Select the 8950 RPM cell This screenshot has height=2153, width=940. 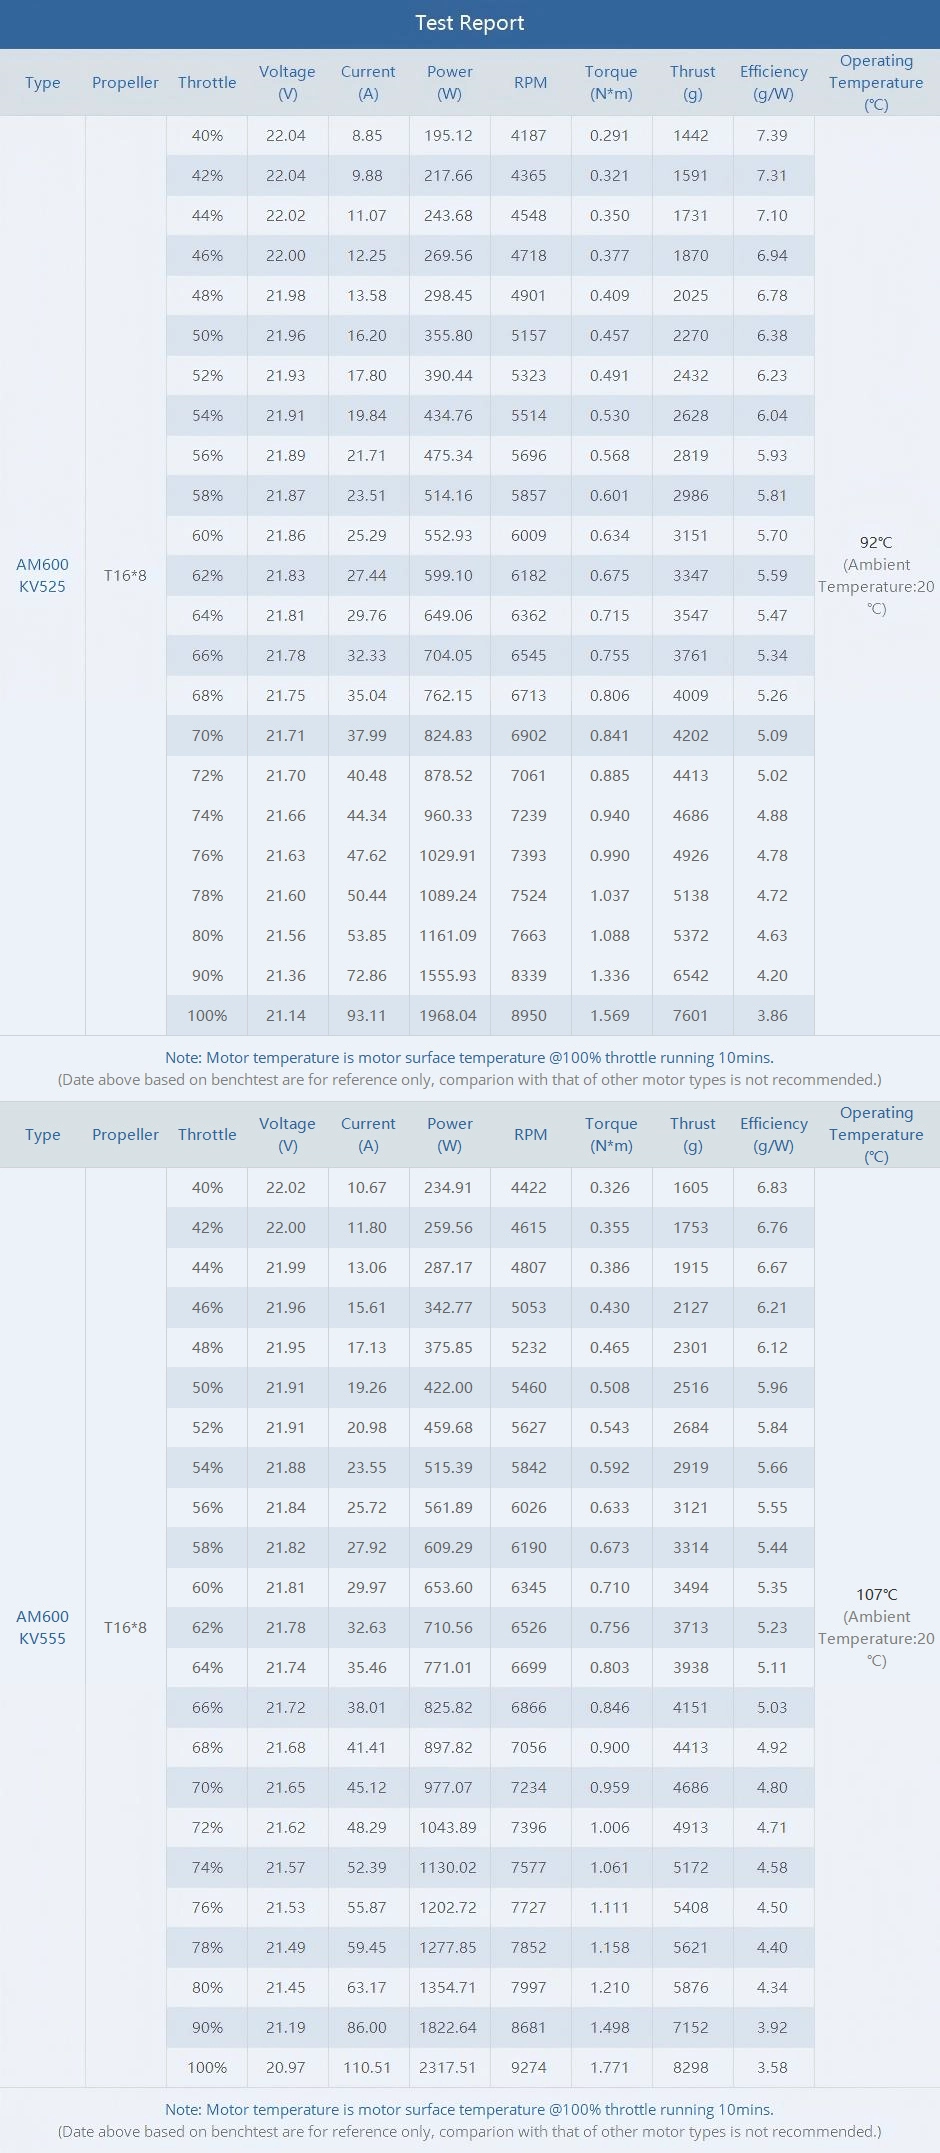point(529,1015)
